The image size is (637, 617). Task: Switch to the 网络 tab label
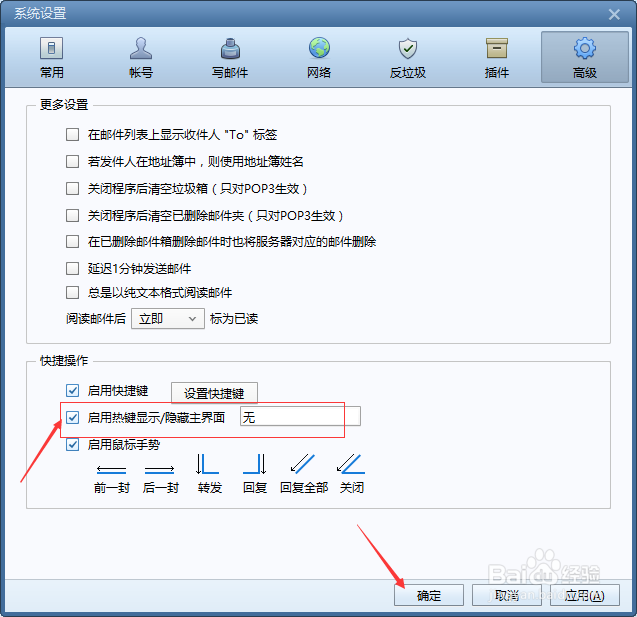coord(319,73)
